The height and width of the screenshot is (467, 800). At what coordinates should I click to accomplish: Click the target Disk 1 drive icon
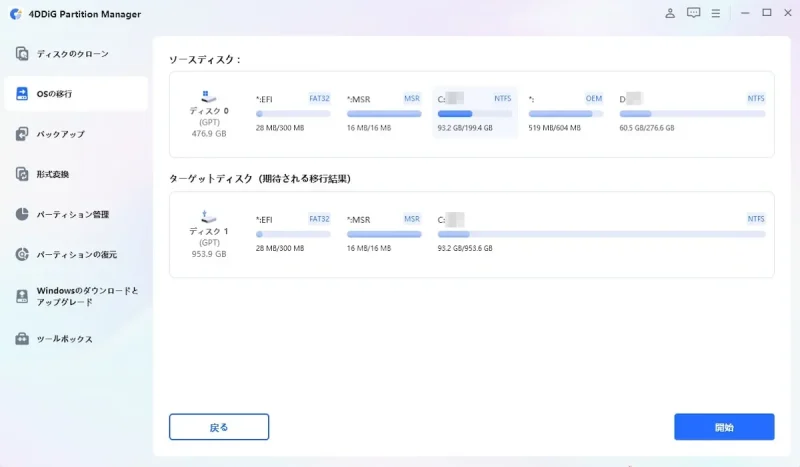coord(208,216)
